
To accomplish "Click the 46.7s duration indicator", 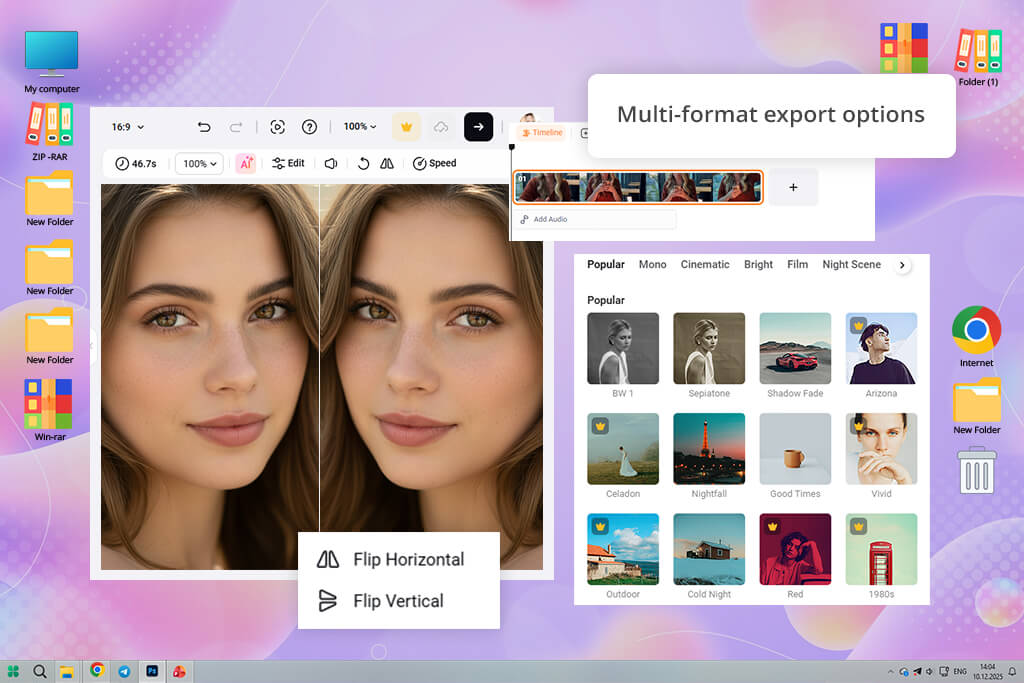I will click(x=136, y=163).
